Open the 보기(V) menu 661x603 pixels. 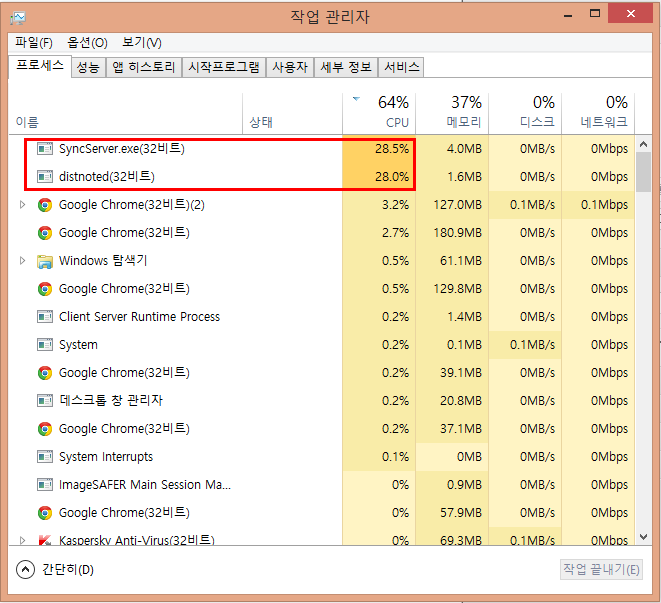tap(142, 43)
